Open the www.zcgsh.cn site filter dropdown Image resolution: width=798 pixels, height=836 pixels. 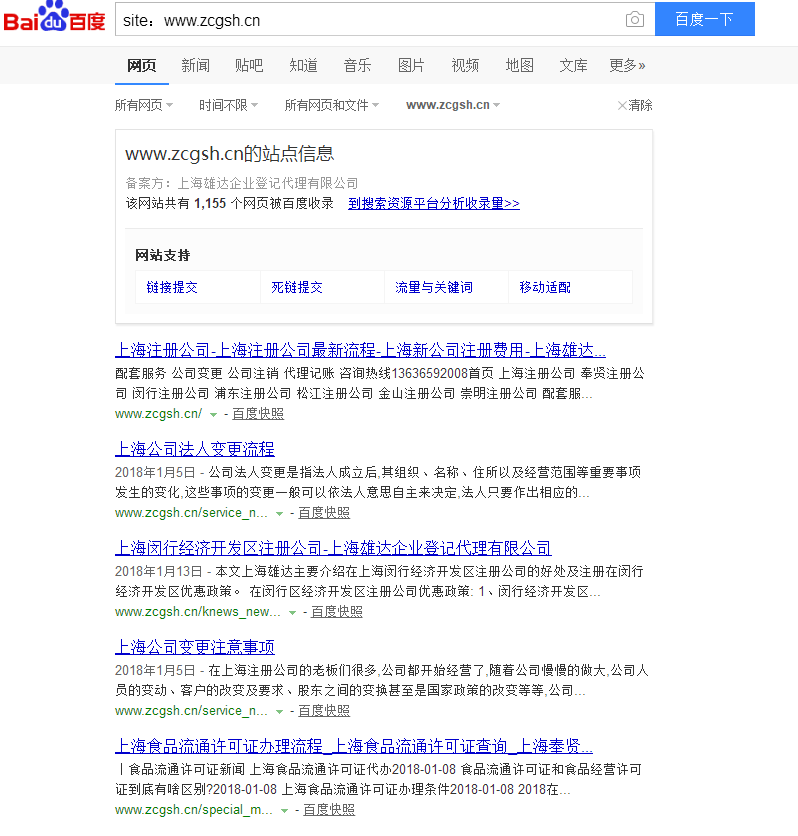[x=452, y=105]
